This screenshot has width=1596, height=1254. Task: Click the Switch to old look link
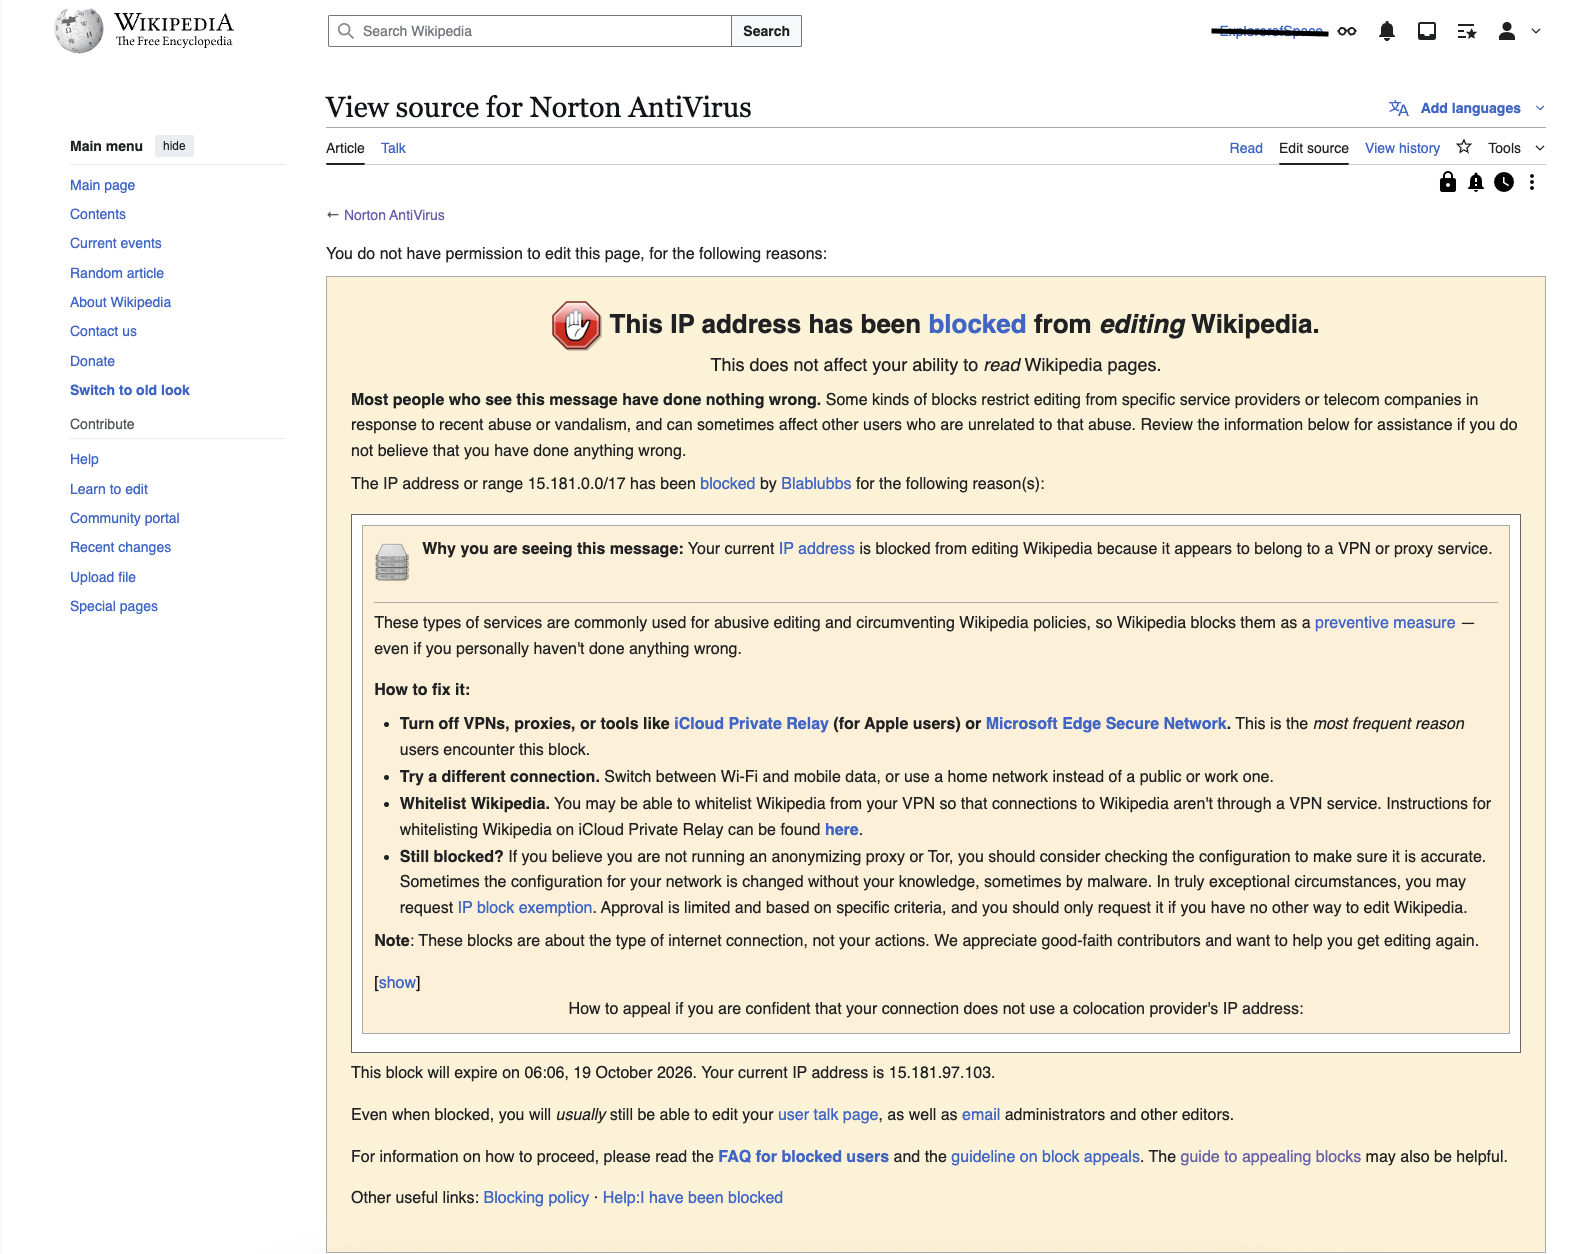[x=130, y=390]
